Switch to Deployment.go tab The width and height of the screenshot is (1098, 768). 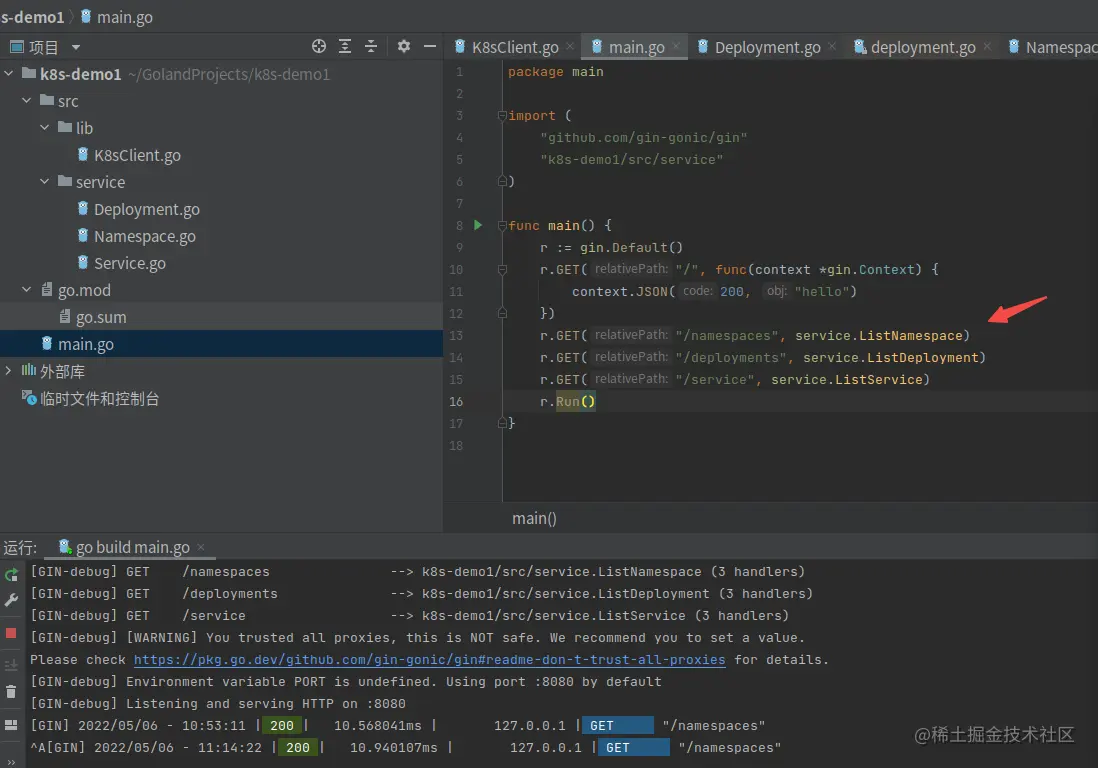point(767,47)
